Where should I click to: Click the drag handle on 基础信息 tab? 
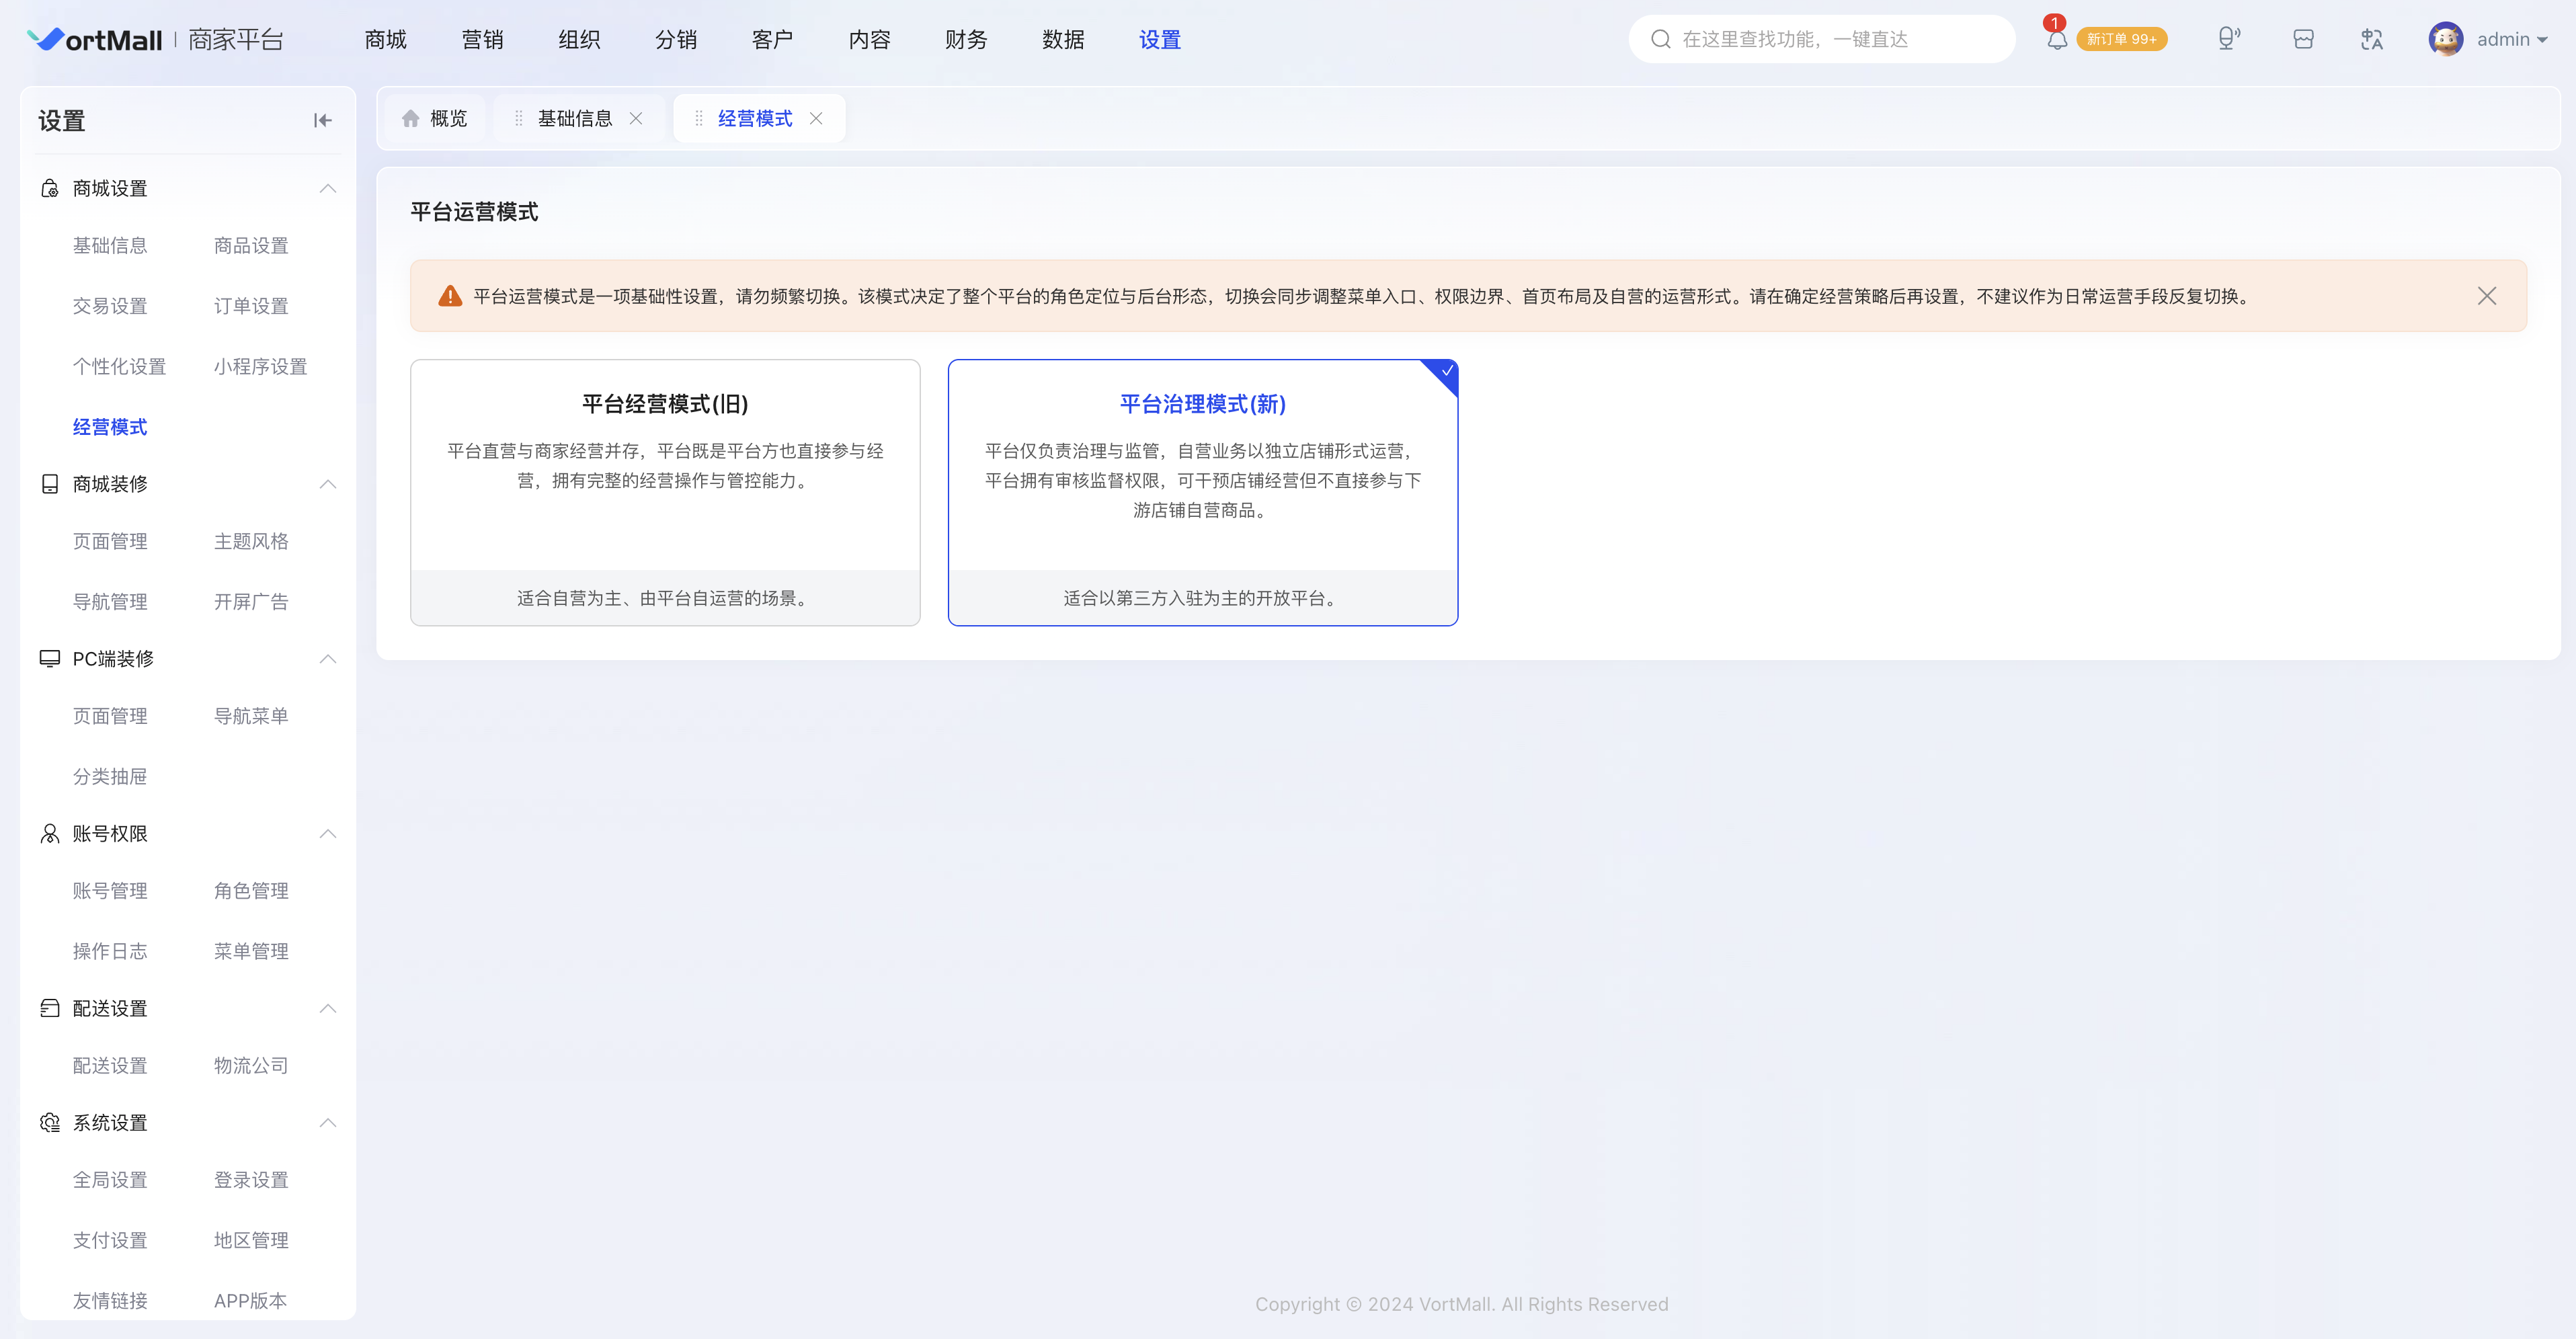point(518,118)
